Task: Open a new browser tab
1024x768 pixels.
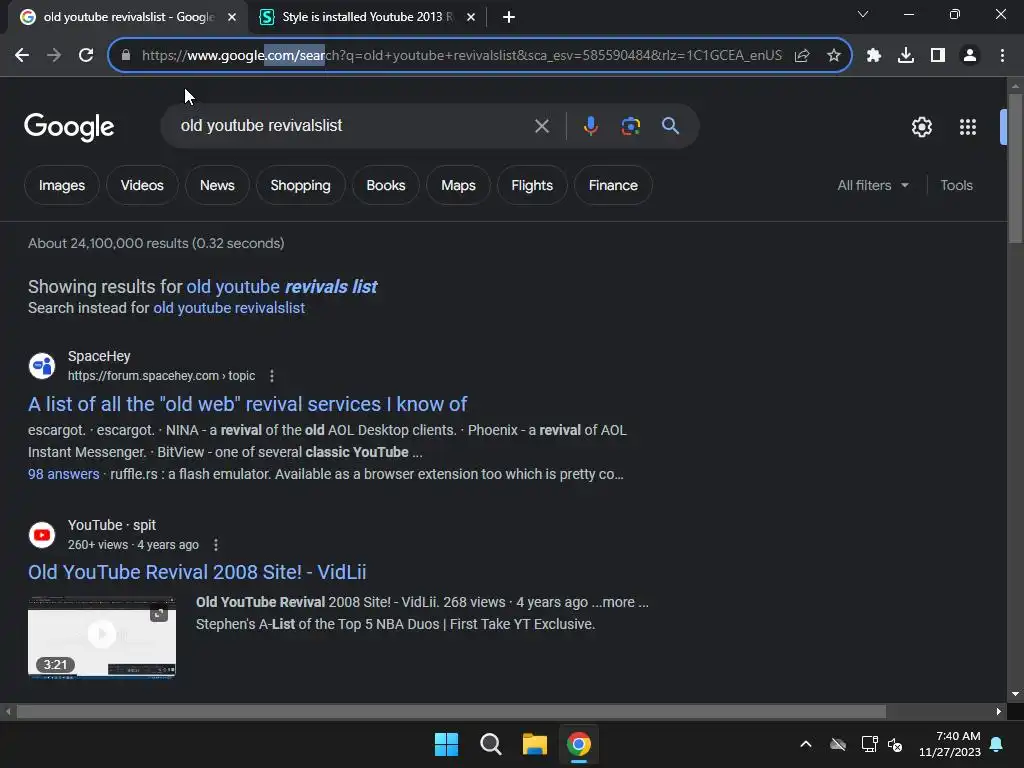Action: pyautogui.click(x=509, y=17)
